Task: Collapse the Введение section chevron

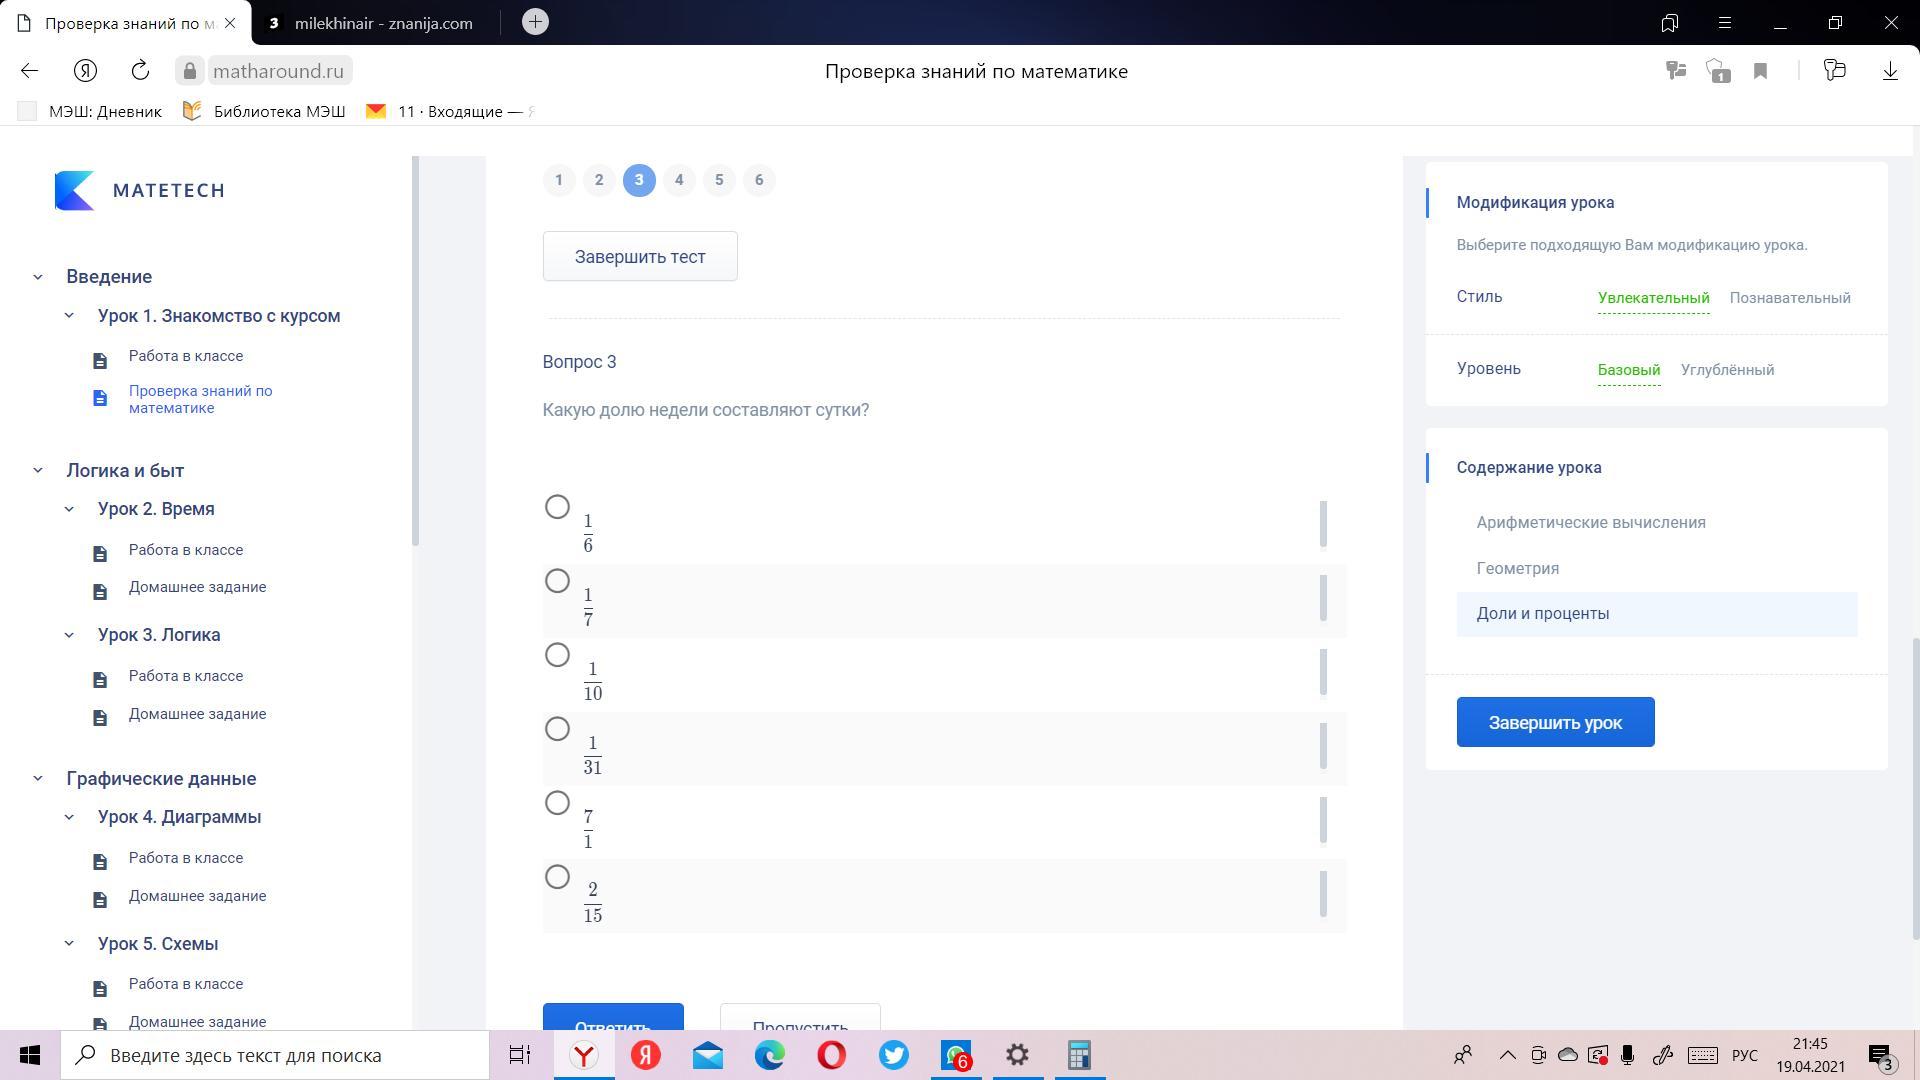Action: [38, 277]
